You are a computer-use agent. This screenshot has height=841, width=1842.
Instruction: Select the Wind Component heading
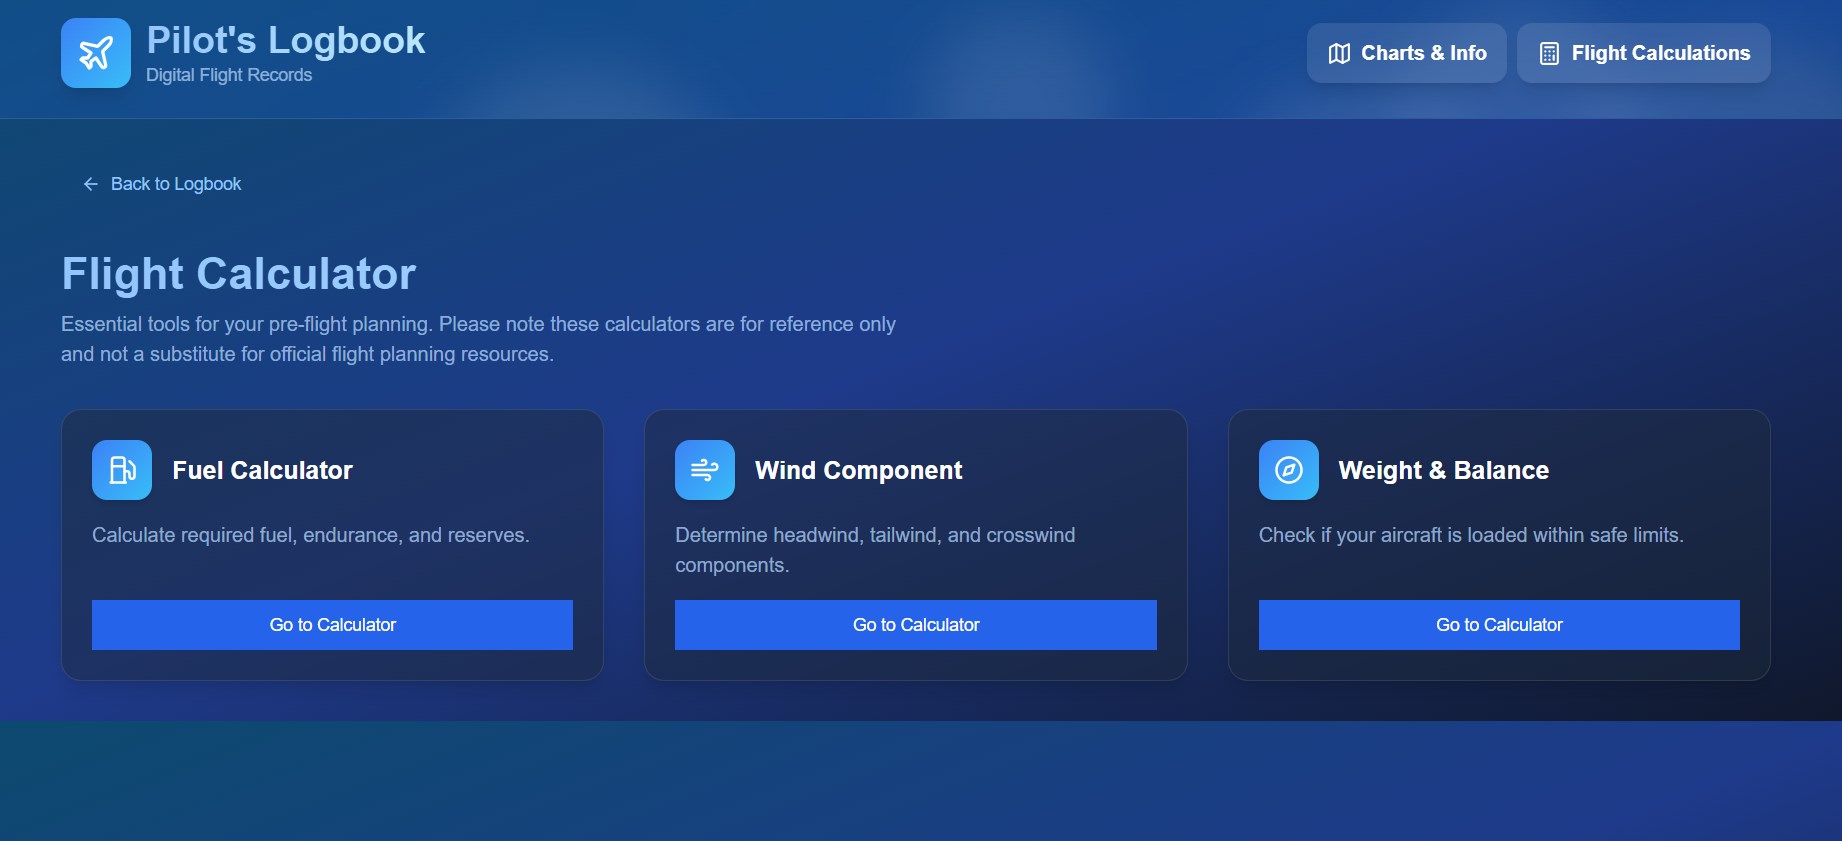(858, 470)
